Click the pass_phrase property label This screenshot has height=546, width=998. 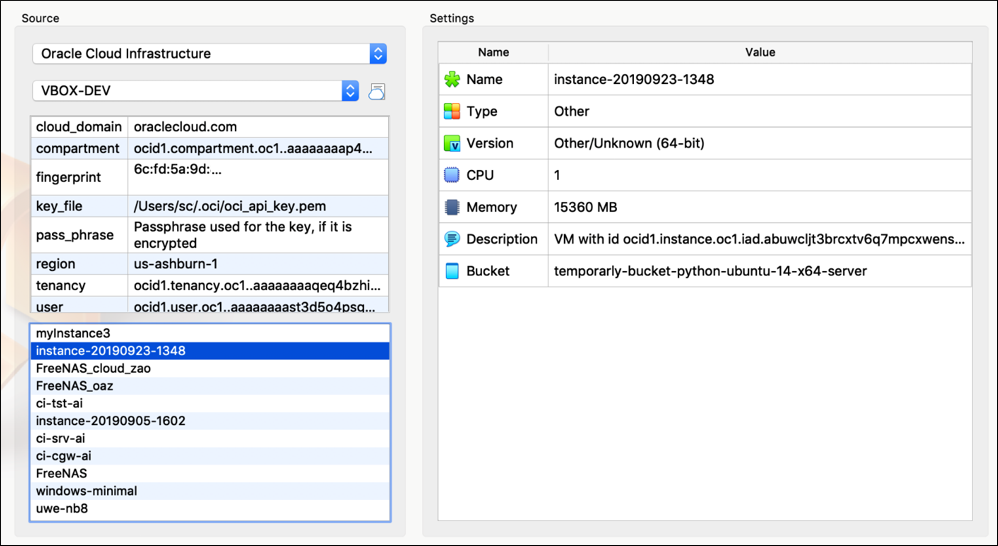click(x=79, y=235)
